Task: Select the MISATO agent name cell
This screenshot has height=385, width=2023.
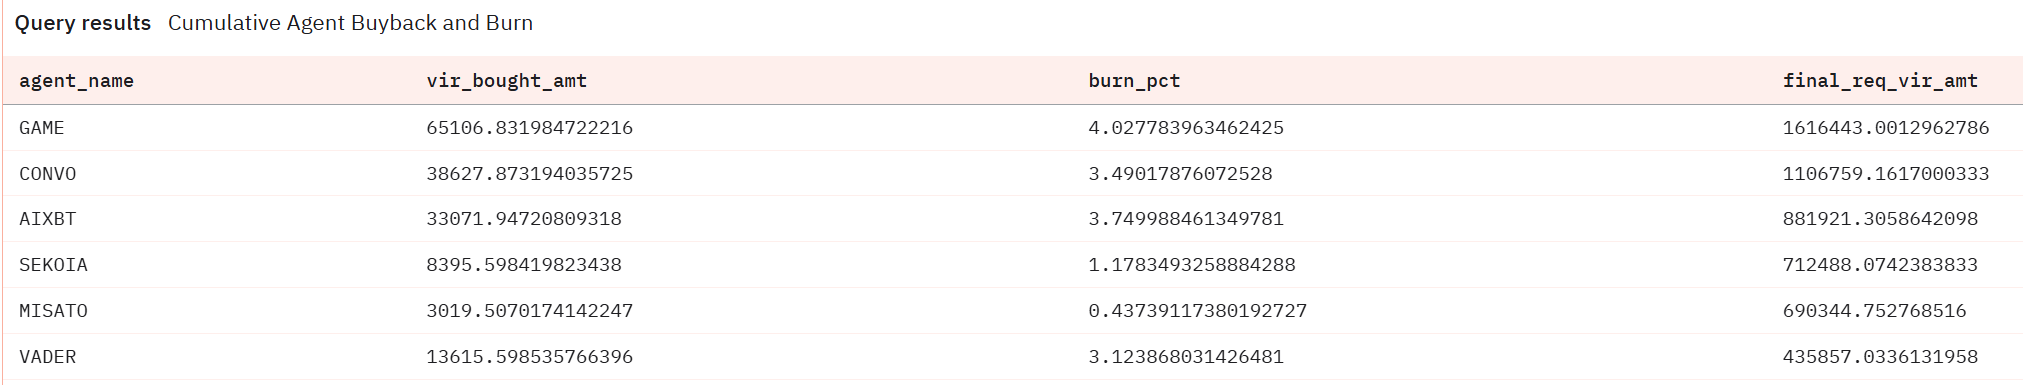Action: click(x=53, y=311)
